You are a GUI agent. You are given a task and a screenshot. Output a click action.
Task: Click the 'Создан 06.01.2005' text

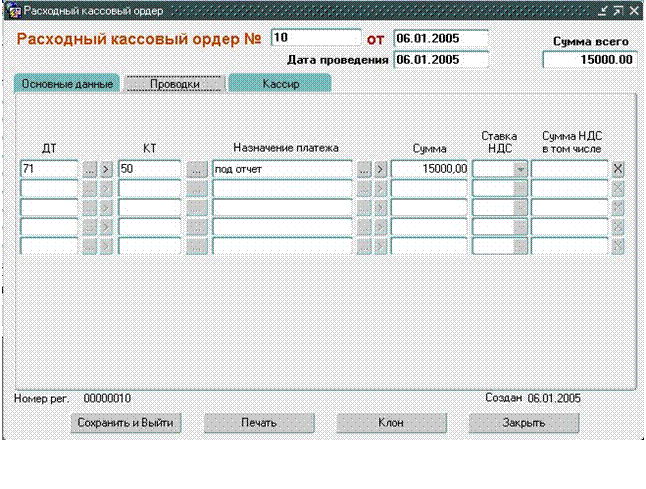coord(533,398)
